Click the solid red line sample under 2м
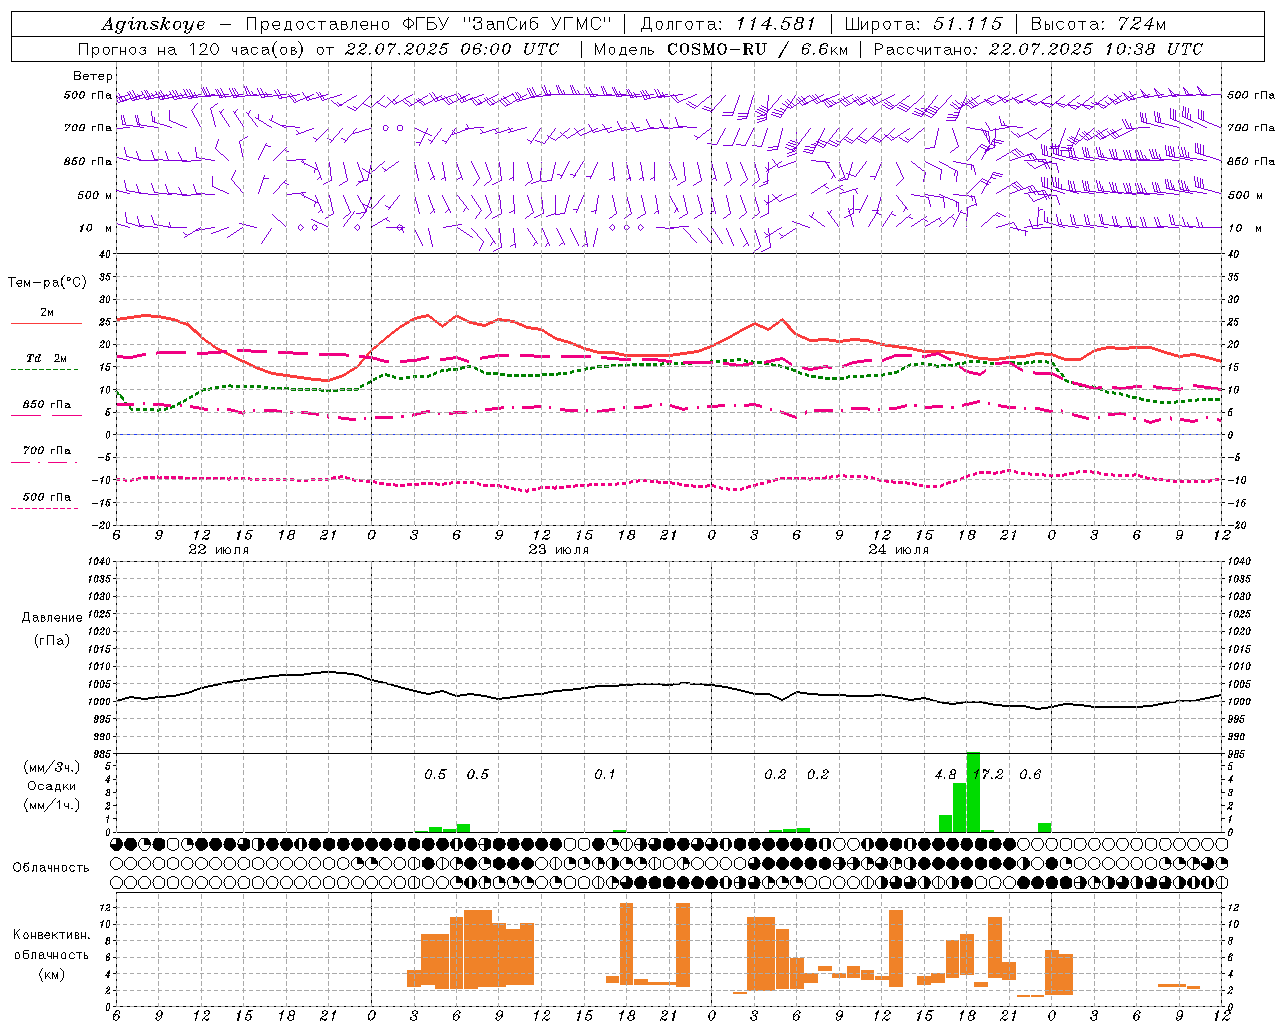This screenshot has width=1280, height=1024. click(x=46, y=323)
